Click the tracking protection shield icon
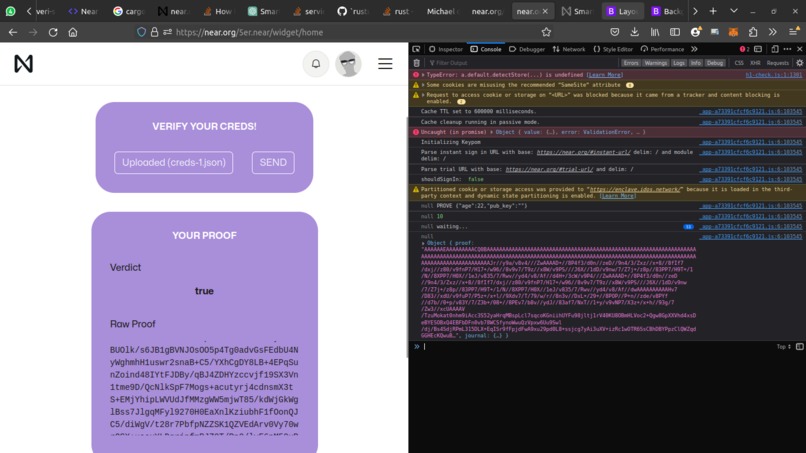The image size is (806, 453). pos(141,32)
